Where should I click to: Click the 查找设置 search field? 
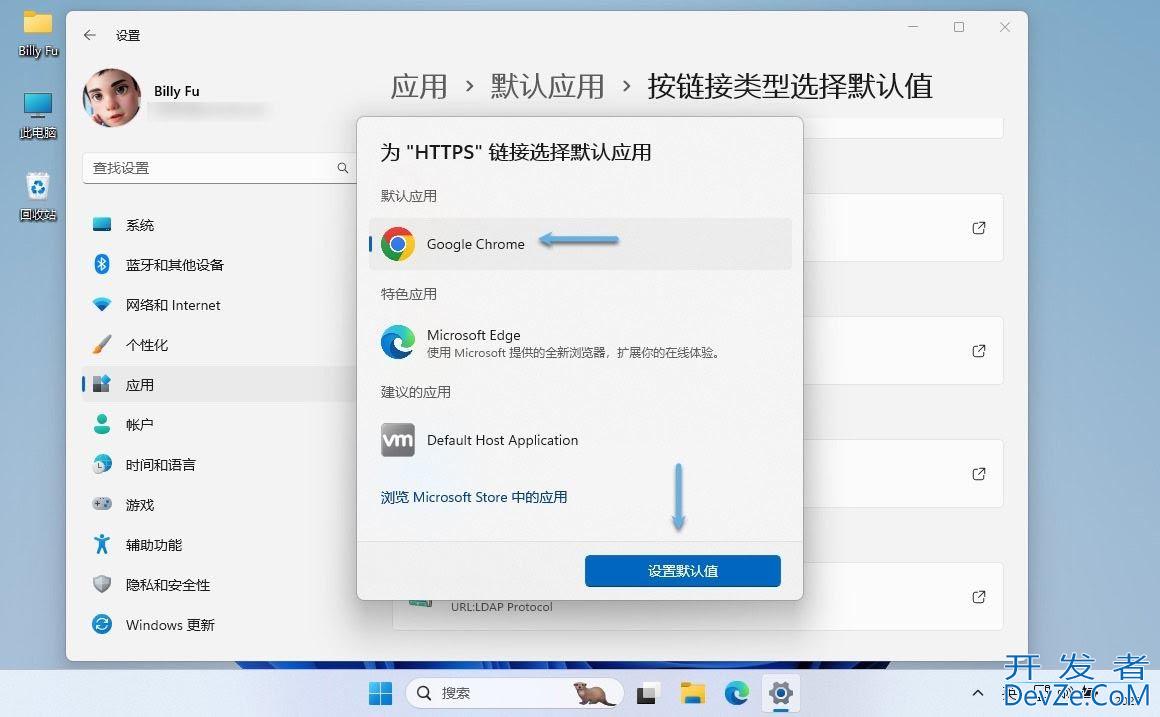coord(219,168)
